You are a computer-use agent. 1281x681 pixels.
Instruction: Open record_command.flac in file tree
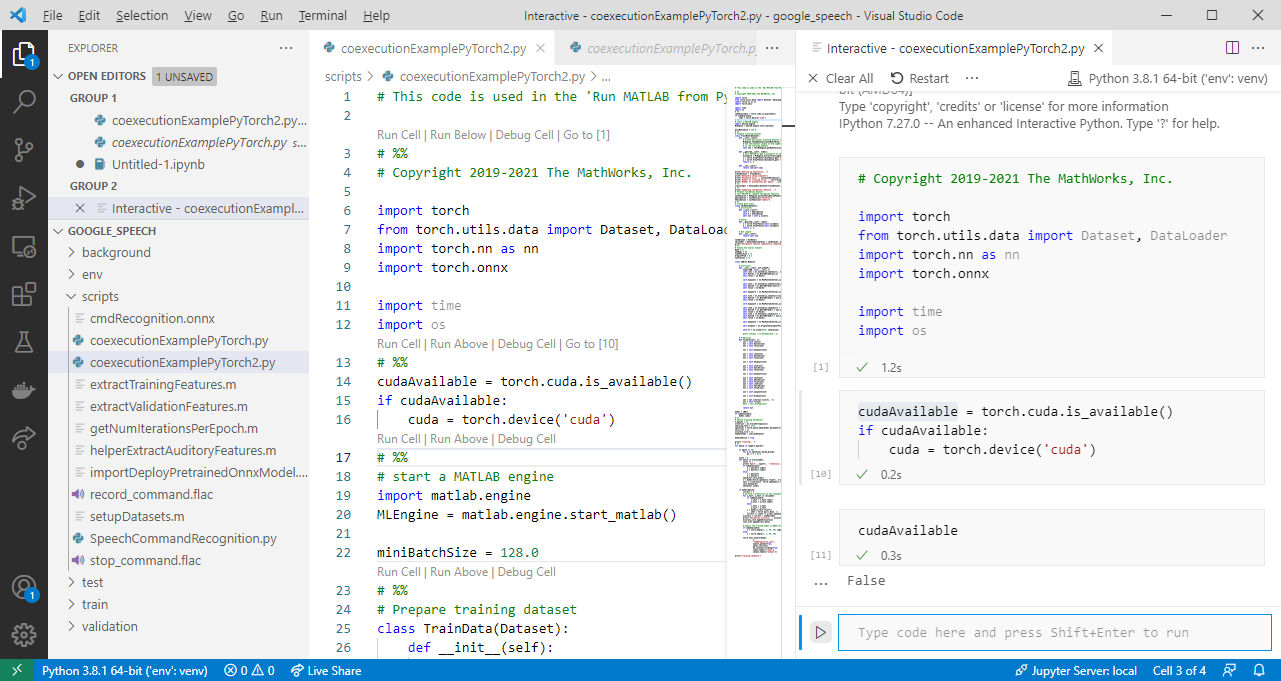tap(151, 494)
